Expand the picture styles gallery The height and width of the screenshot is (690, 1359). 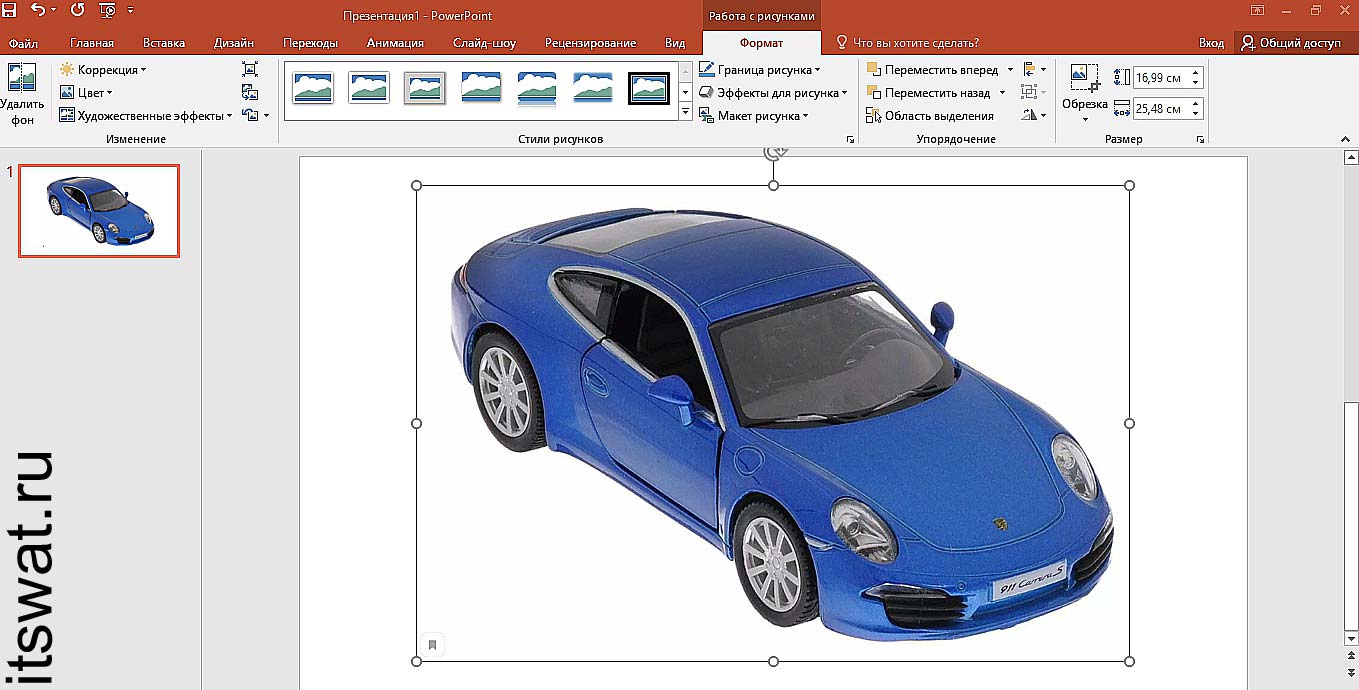[x=686, y=113]
